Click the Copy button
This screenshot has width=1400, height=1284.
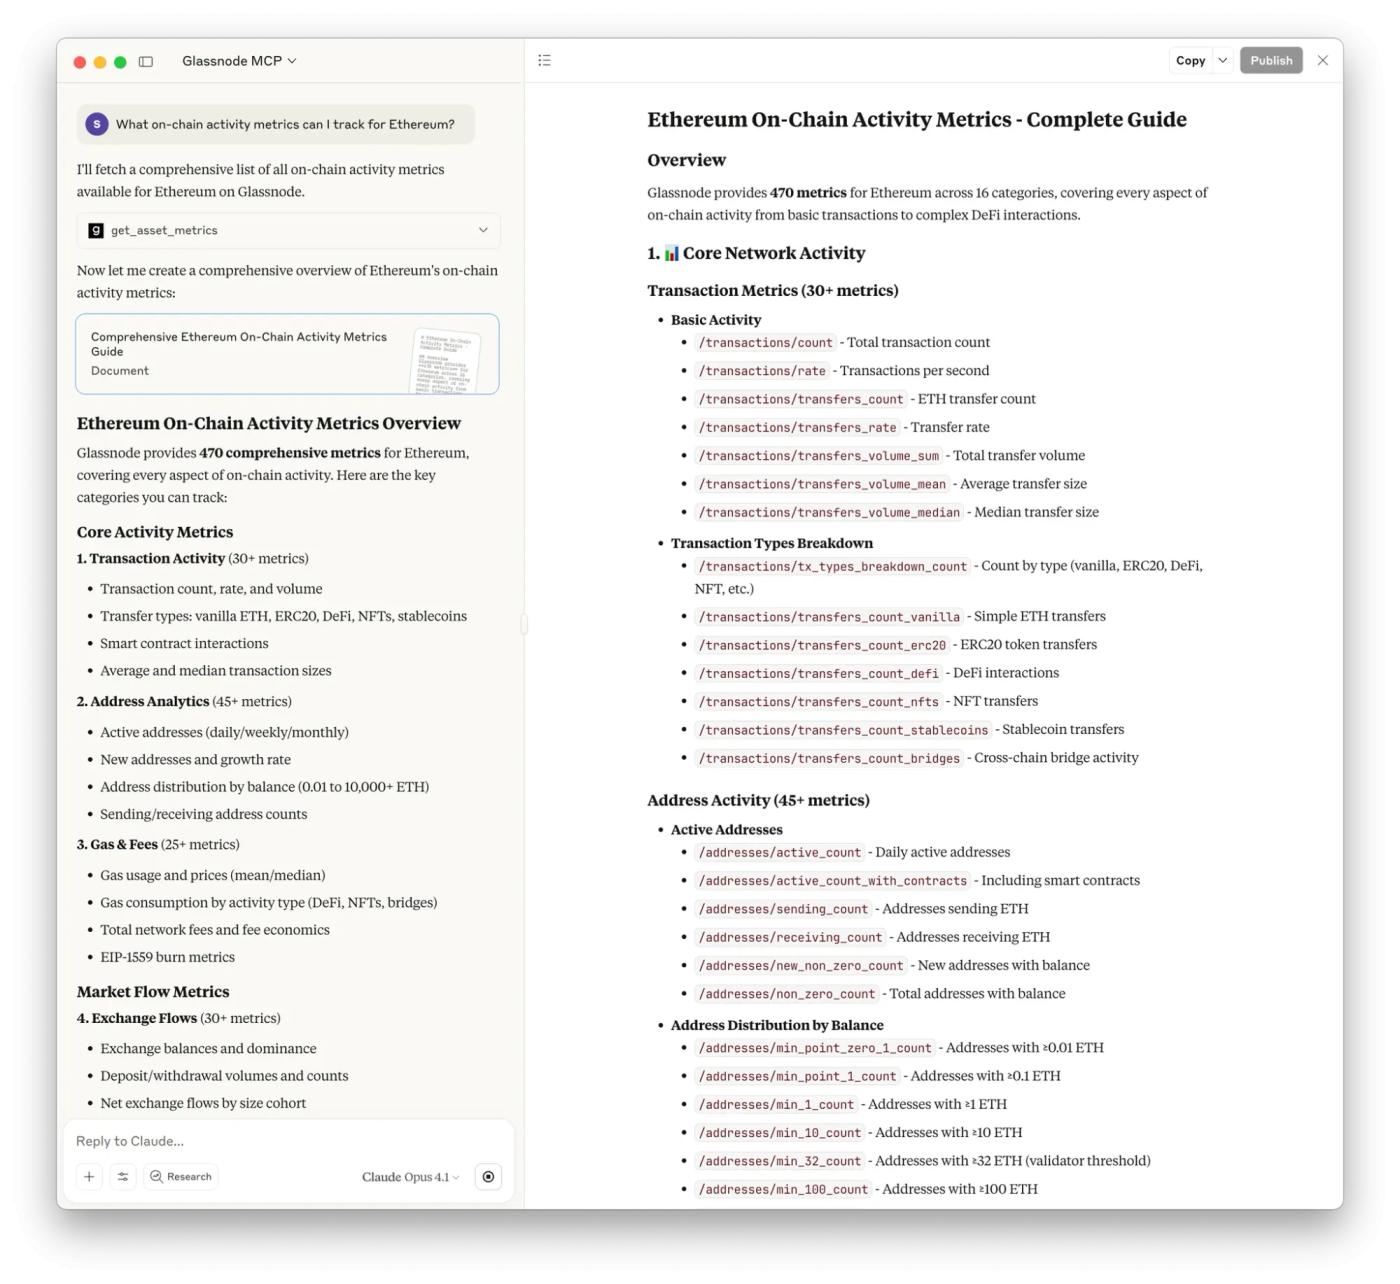(x=1190, y=61)
